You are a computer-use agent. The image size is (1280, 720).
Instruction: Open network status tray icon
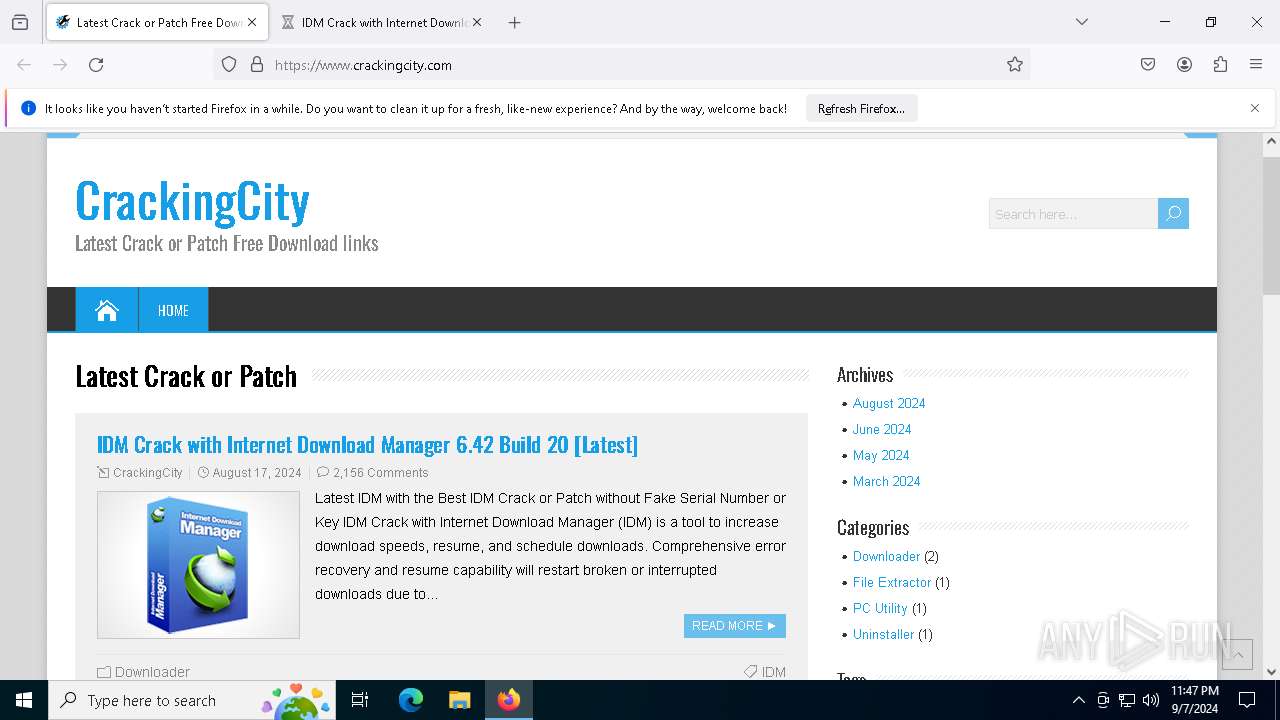point(1127,700)
